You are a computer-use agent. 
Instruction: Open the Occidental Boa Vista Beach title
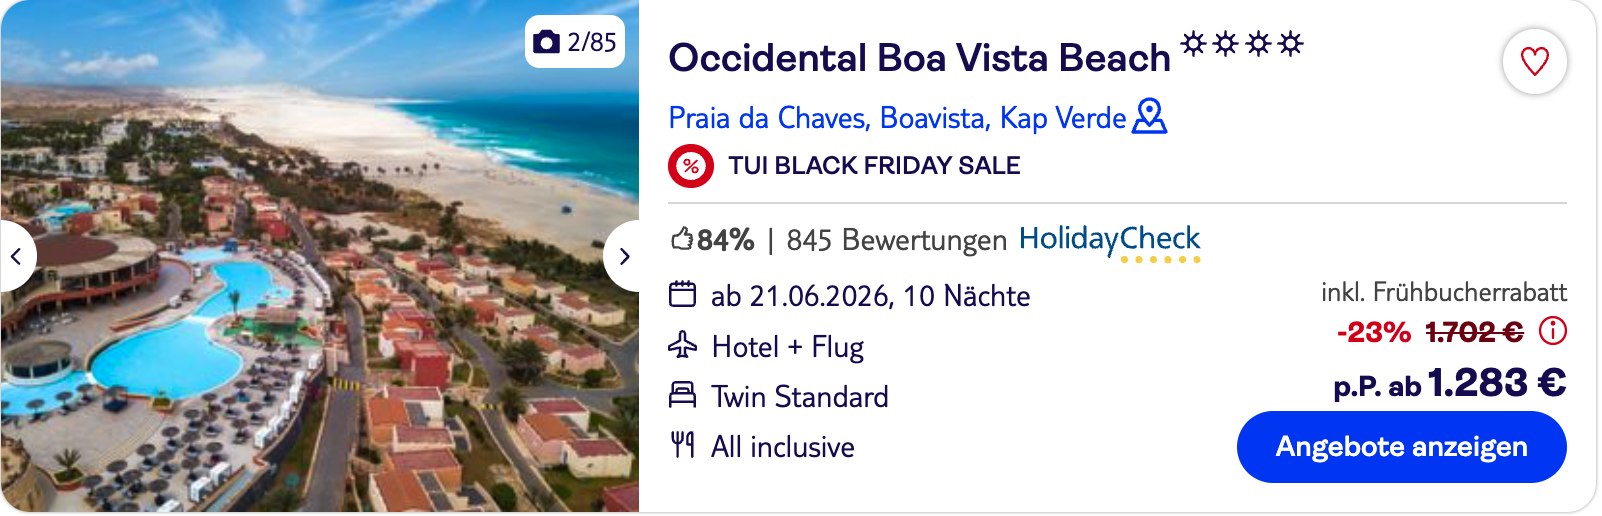919,58
